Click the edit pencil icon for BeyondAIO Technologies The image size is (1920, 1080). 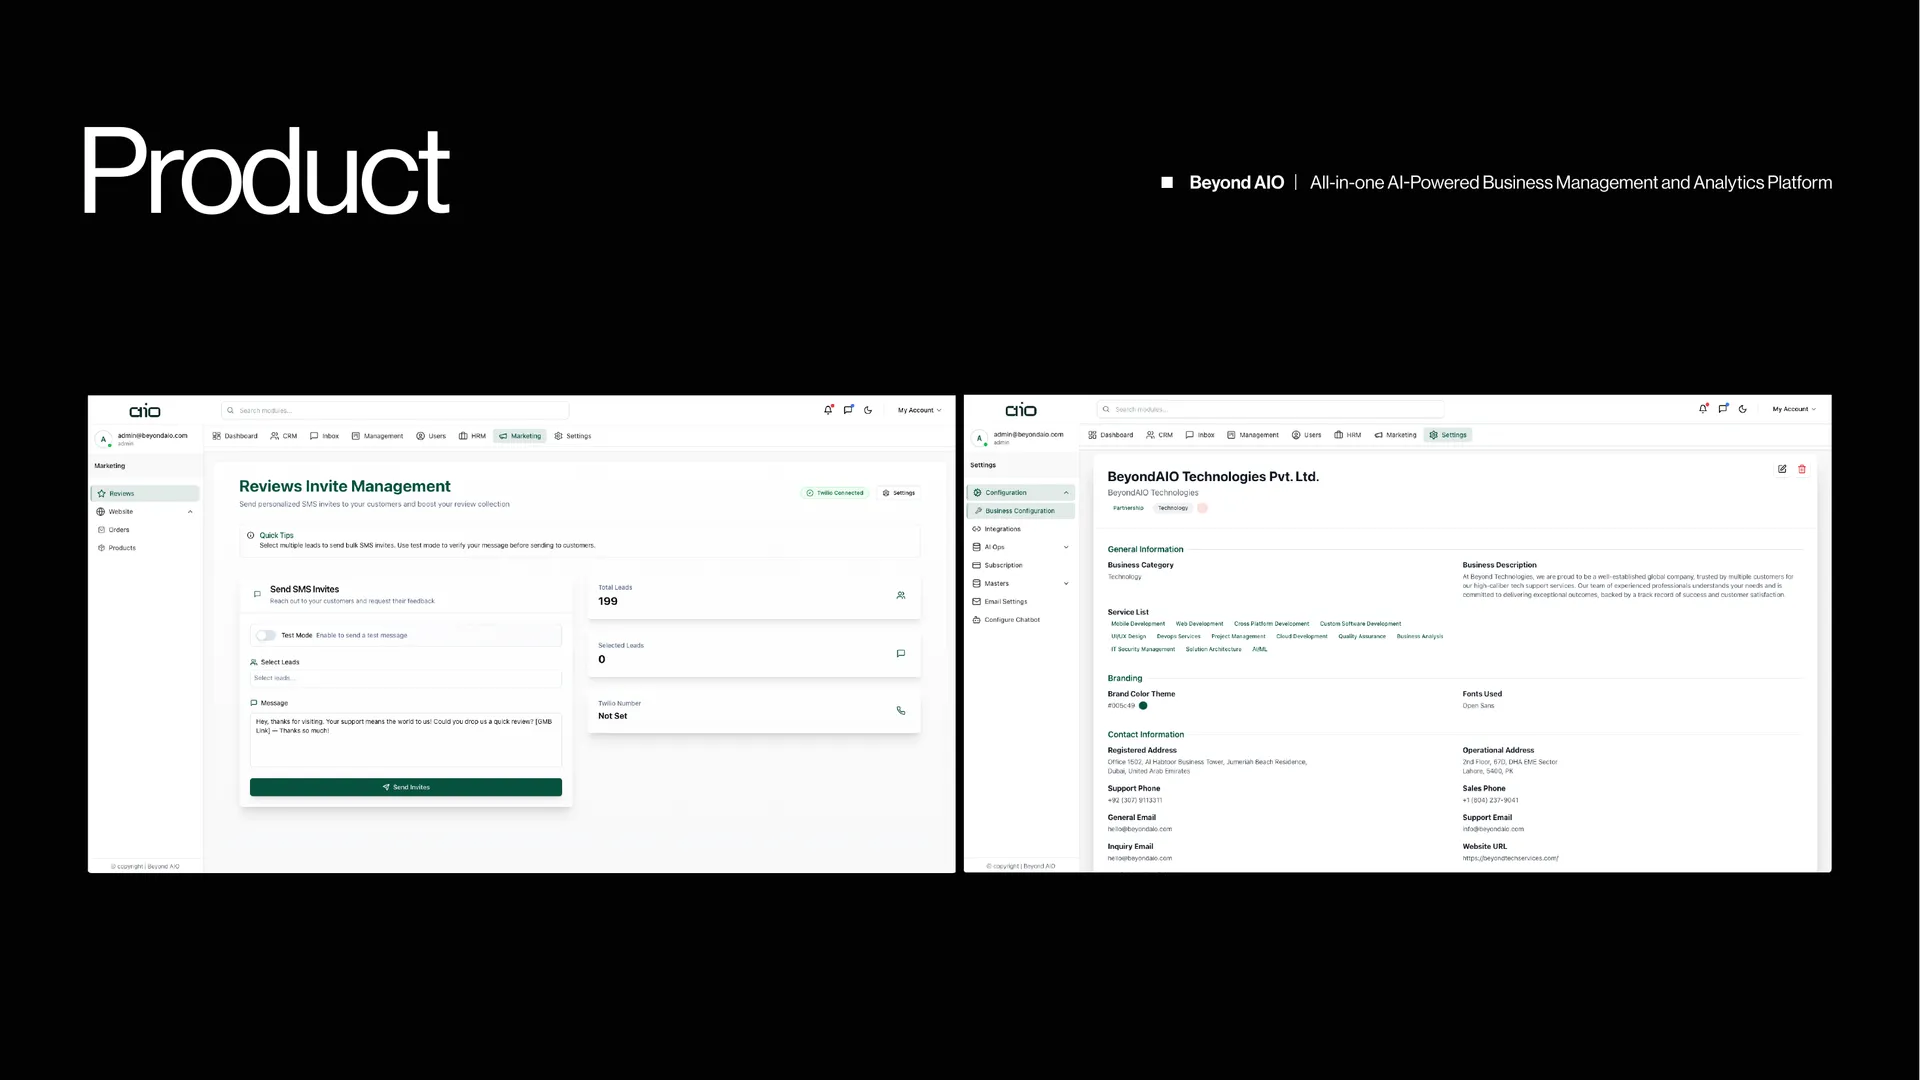point(1782,469)
